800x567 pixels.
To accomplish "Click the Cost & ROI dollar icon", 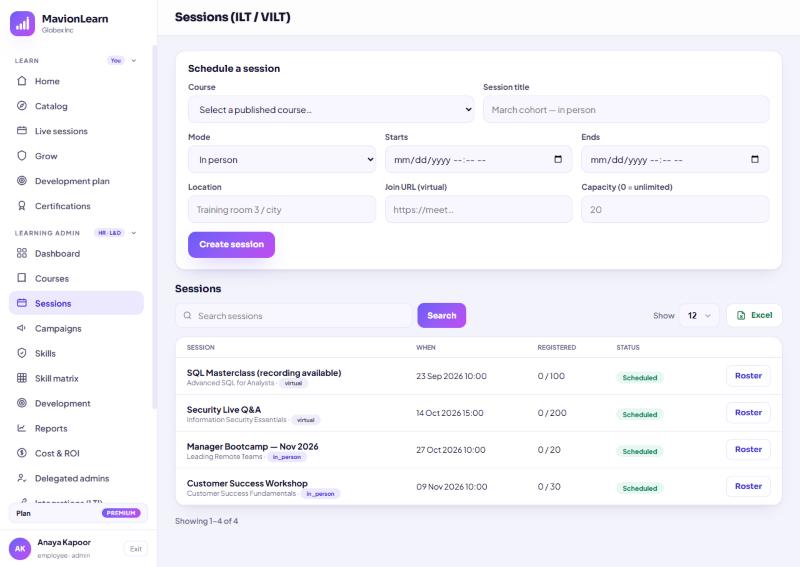I will (22, 453).
